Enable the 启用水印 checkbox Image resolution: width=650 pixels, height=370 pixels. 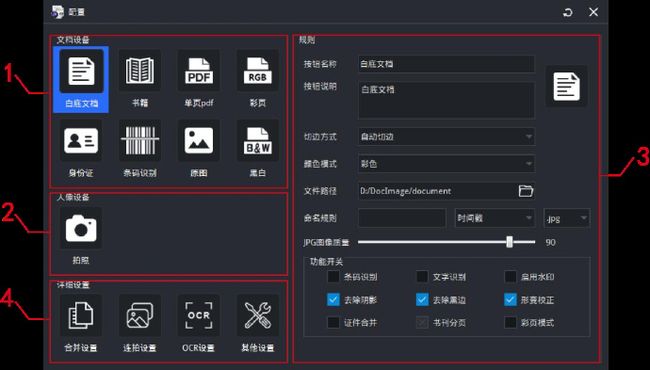click(x=510, y=276)
